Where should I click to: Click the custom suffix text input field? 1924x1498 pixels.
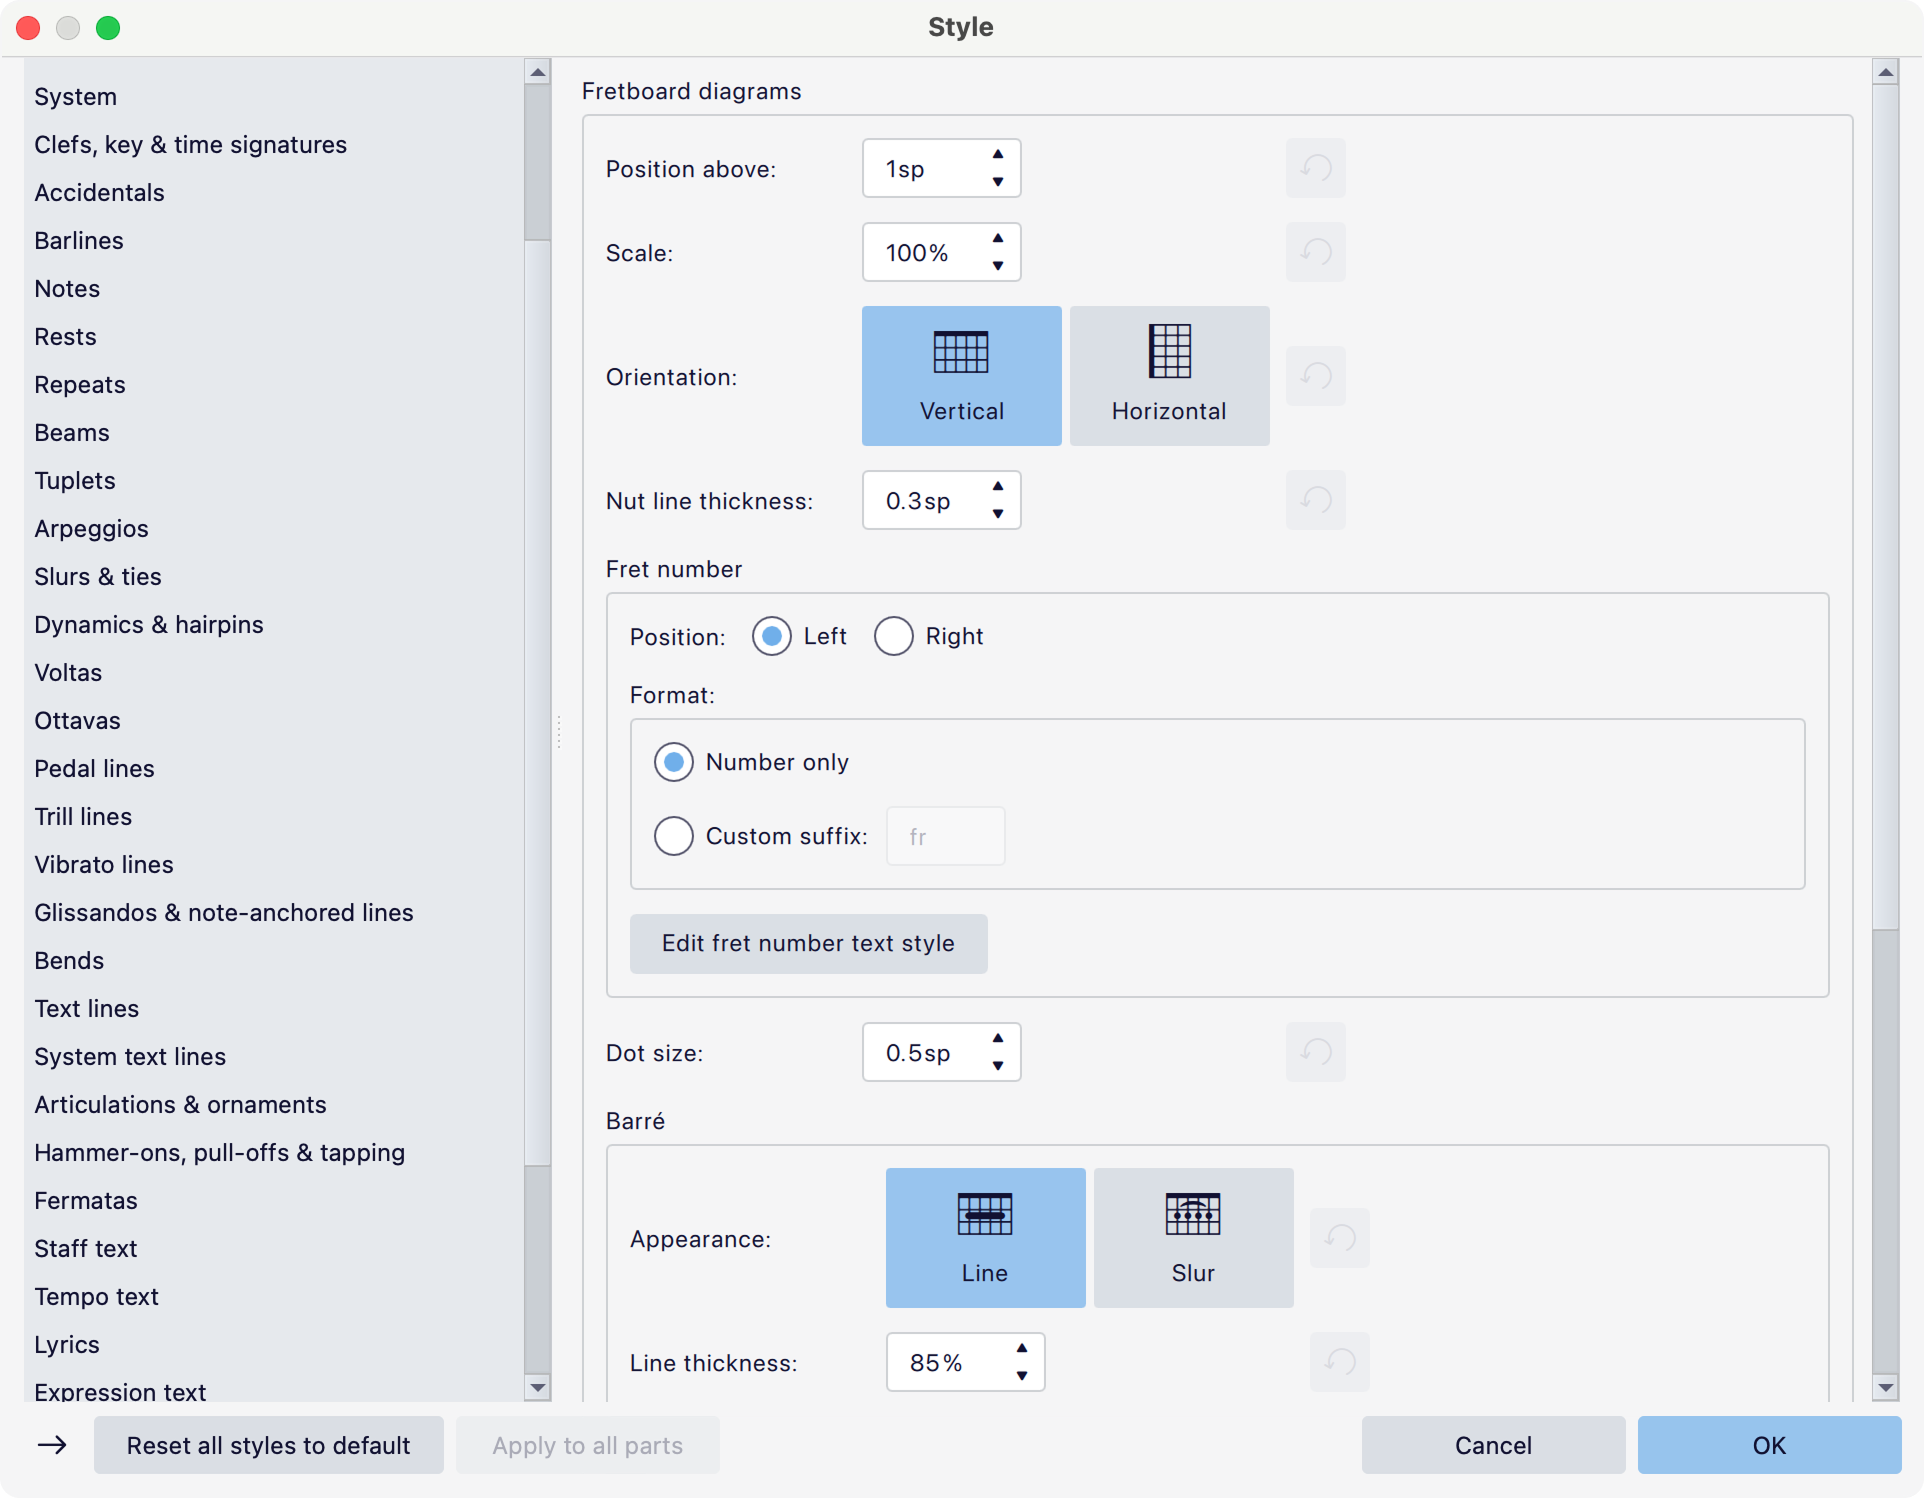944,836
